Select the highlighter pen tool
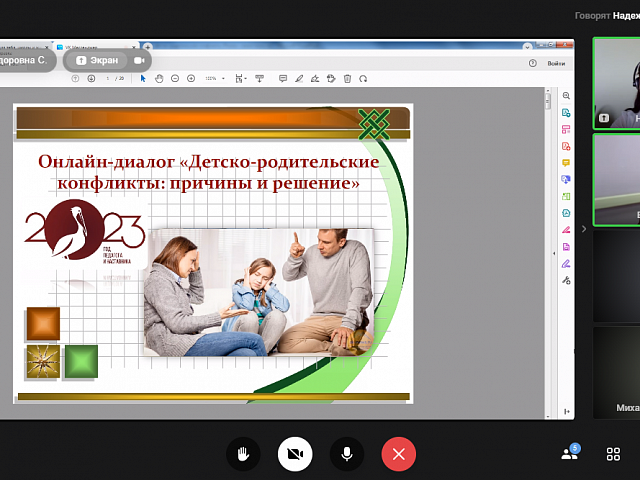The width and height of the screenshot is (640, 480). [299, 78]
